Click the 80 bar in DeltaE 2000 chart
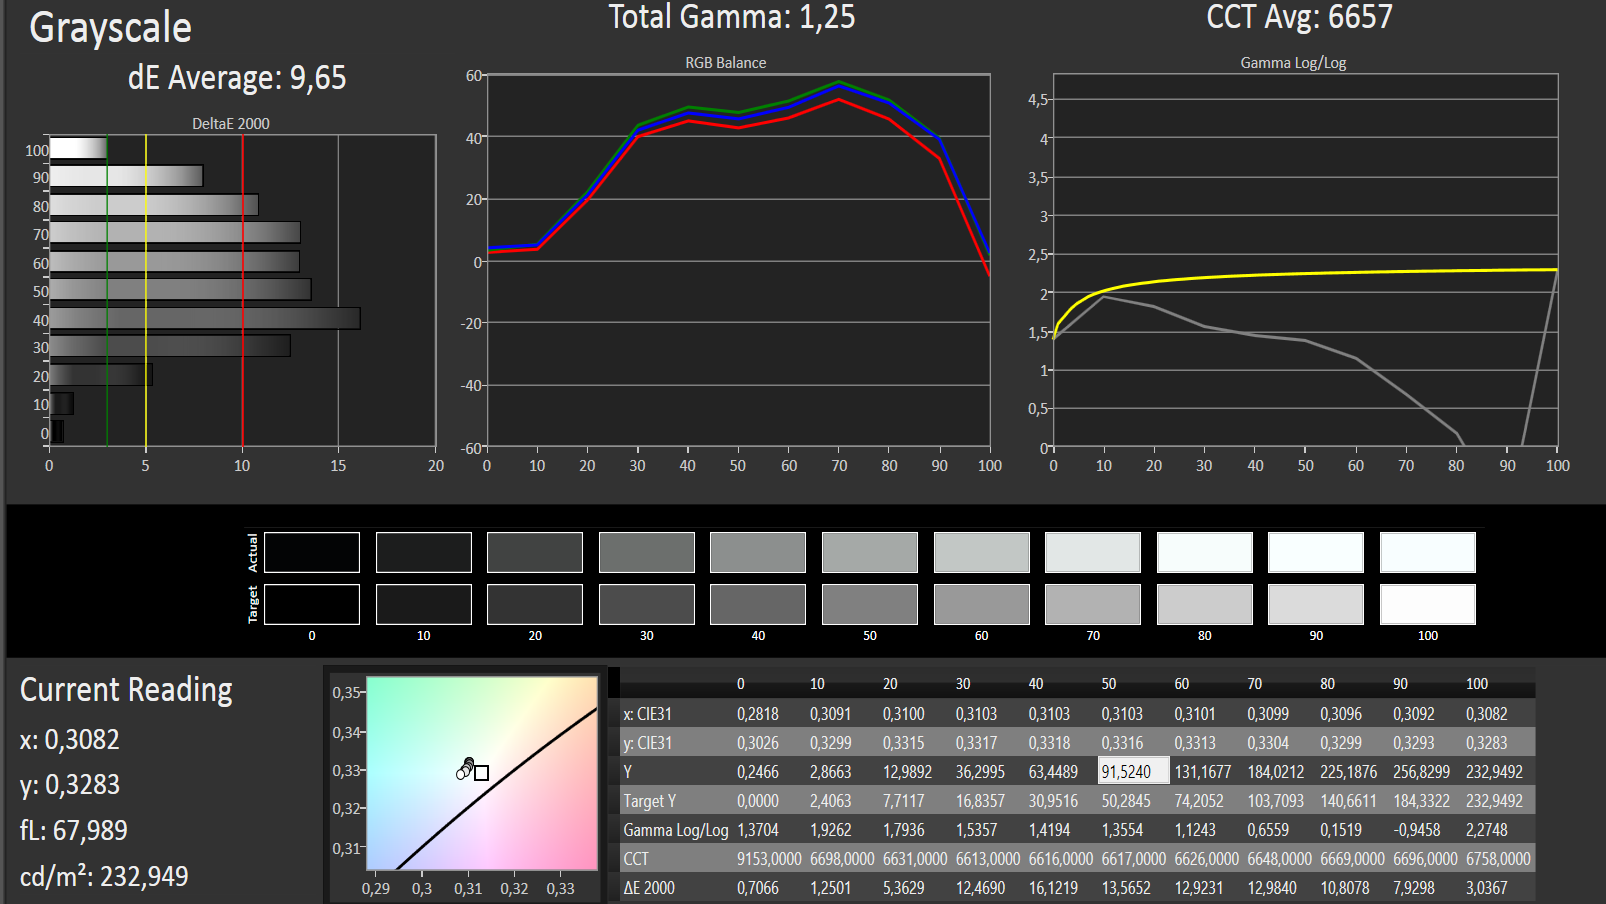 click(x=154, y=205)
